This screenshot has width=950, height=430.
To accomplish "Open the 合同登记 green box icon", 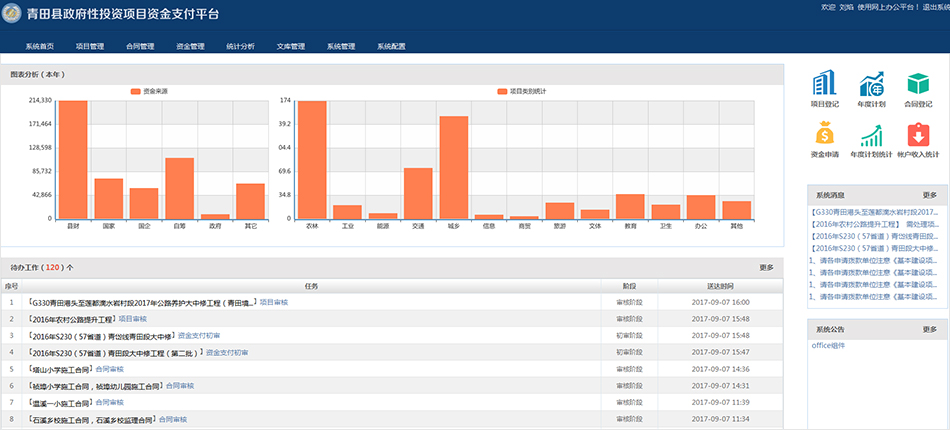I will coord(918,85).
